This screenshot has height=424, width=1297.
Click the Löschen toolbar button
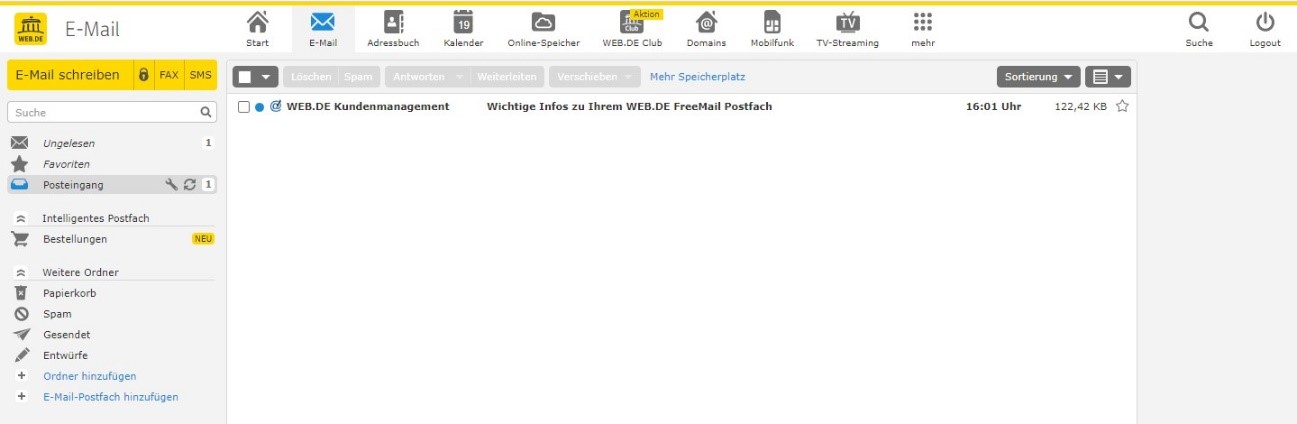(x=311, y=77)
